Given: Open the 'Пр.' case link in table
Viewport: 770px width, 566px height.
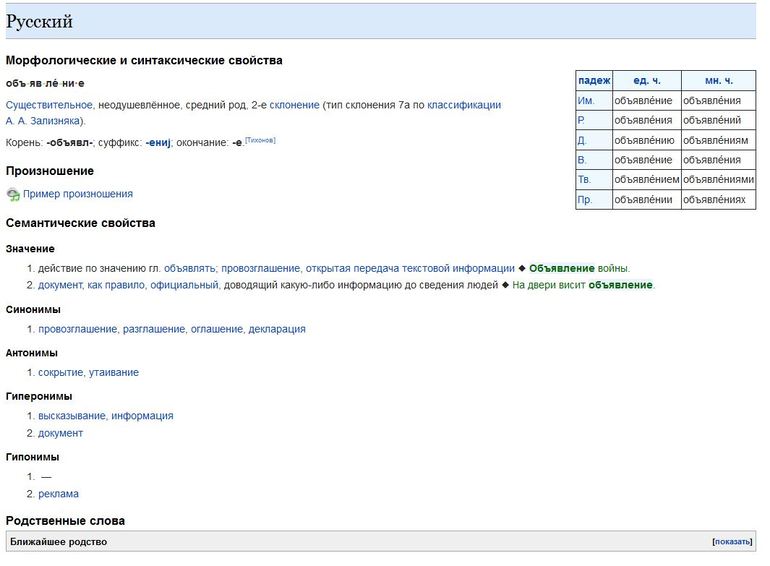Looking at the screenshot, I should (x=585, y=200).
